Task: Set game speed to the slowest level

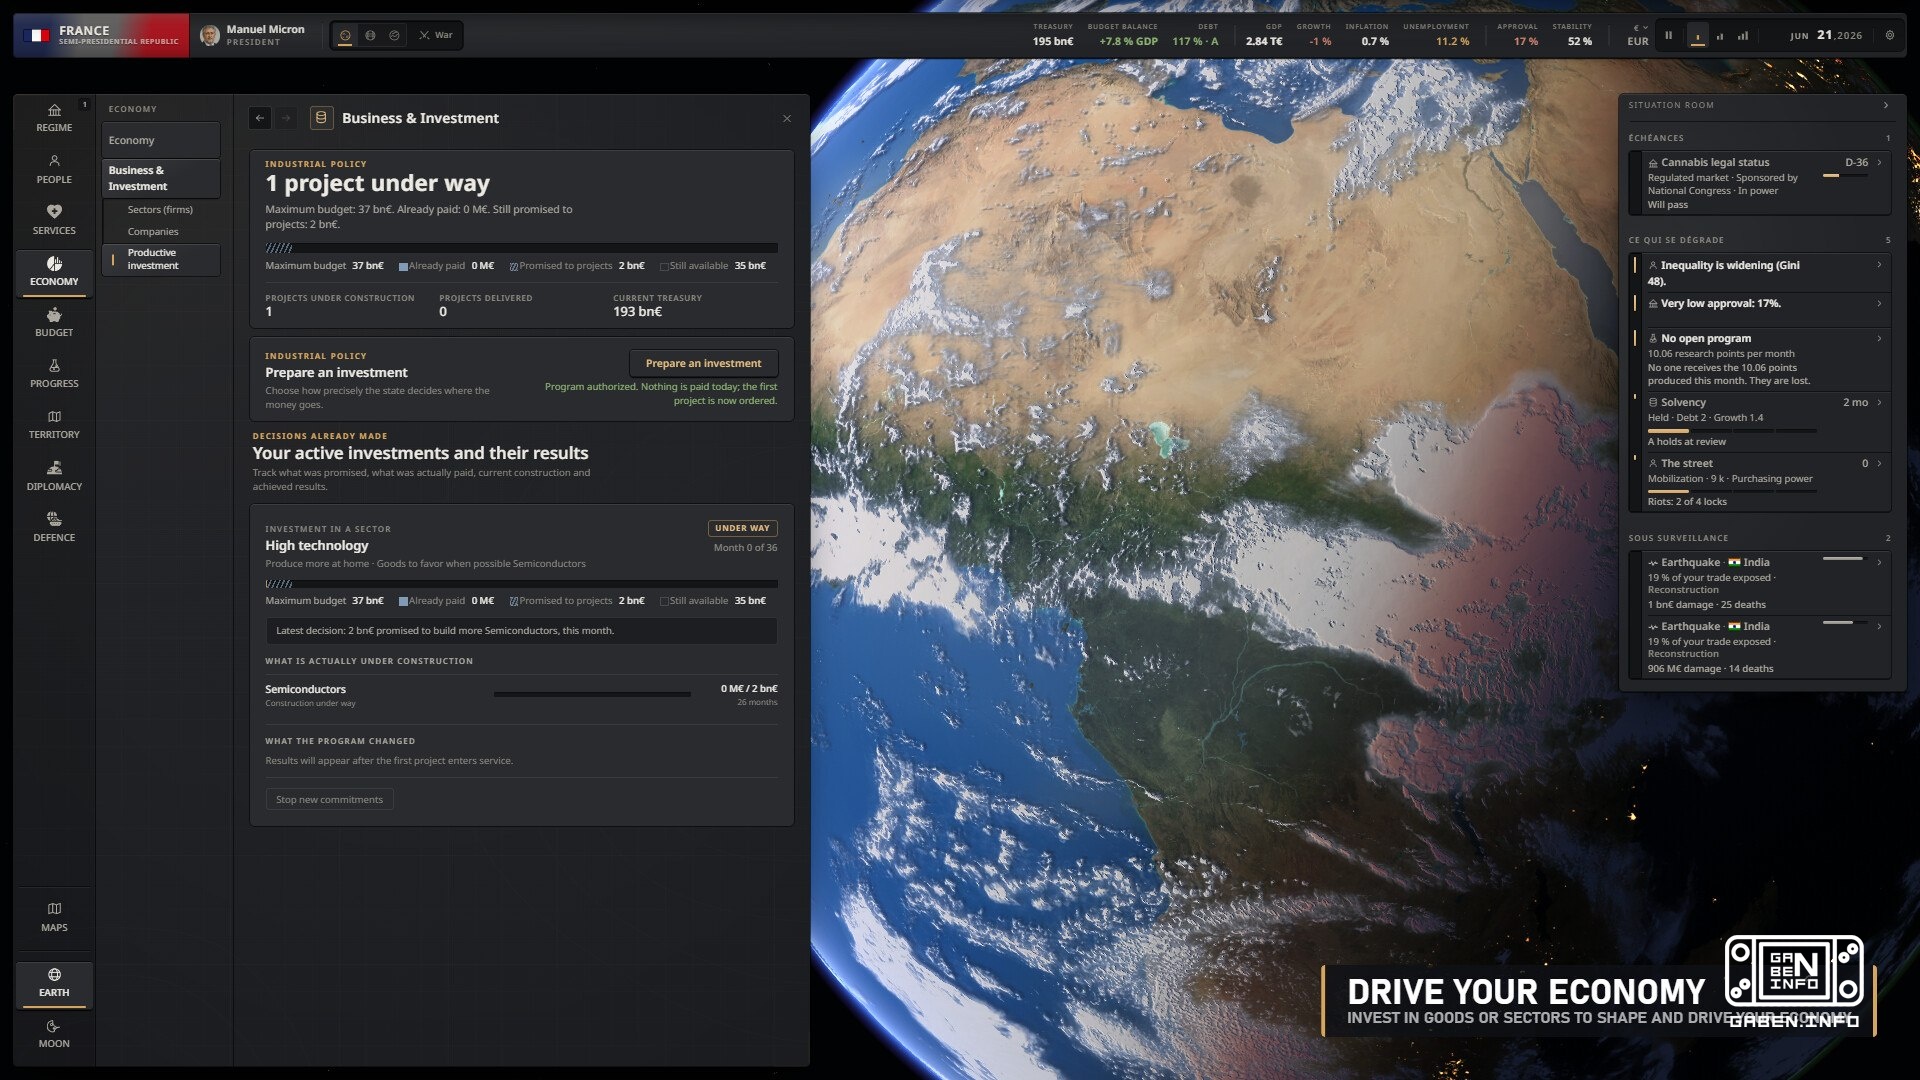Action: point(1697,35)
